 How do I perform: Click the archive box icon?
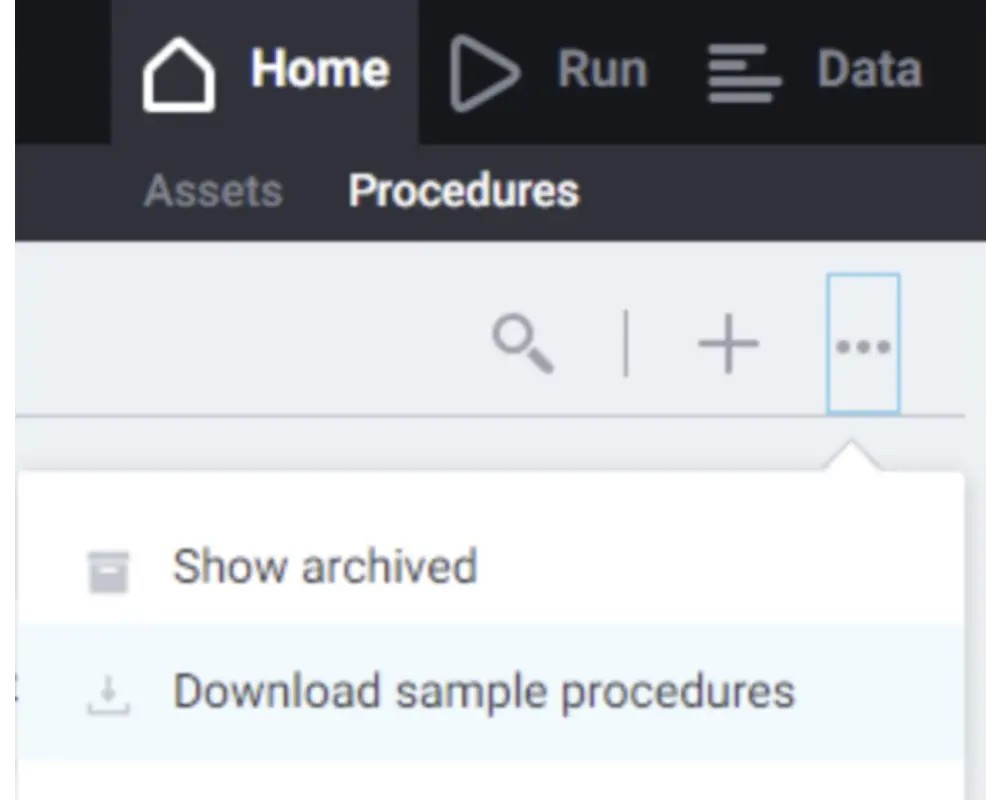coord(108,570)
